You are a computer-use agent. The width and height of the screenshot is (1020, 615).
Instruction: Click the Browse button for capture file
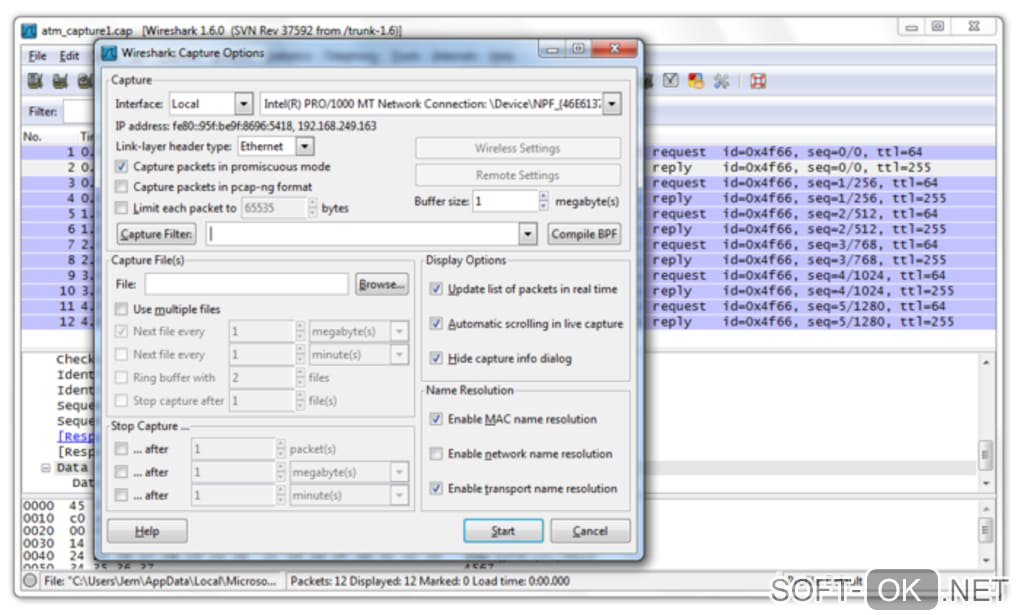[x=382, y=284]
